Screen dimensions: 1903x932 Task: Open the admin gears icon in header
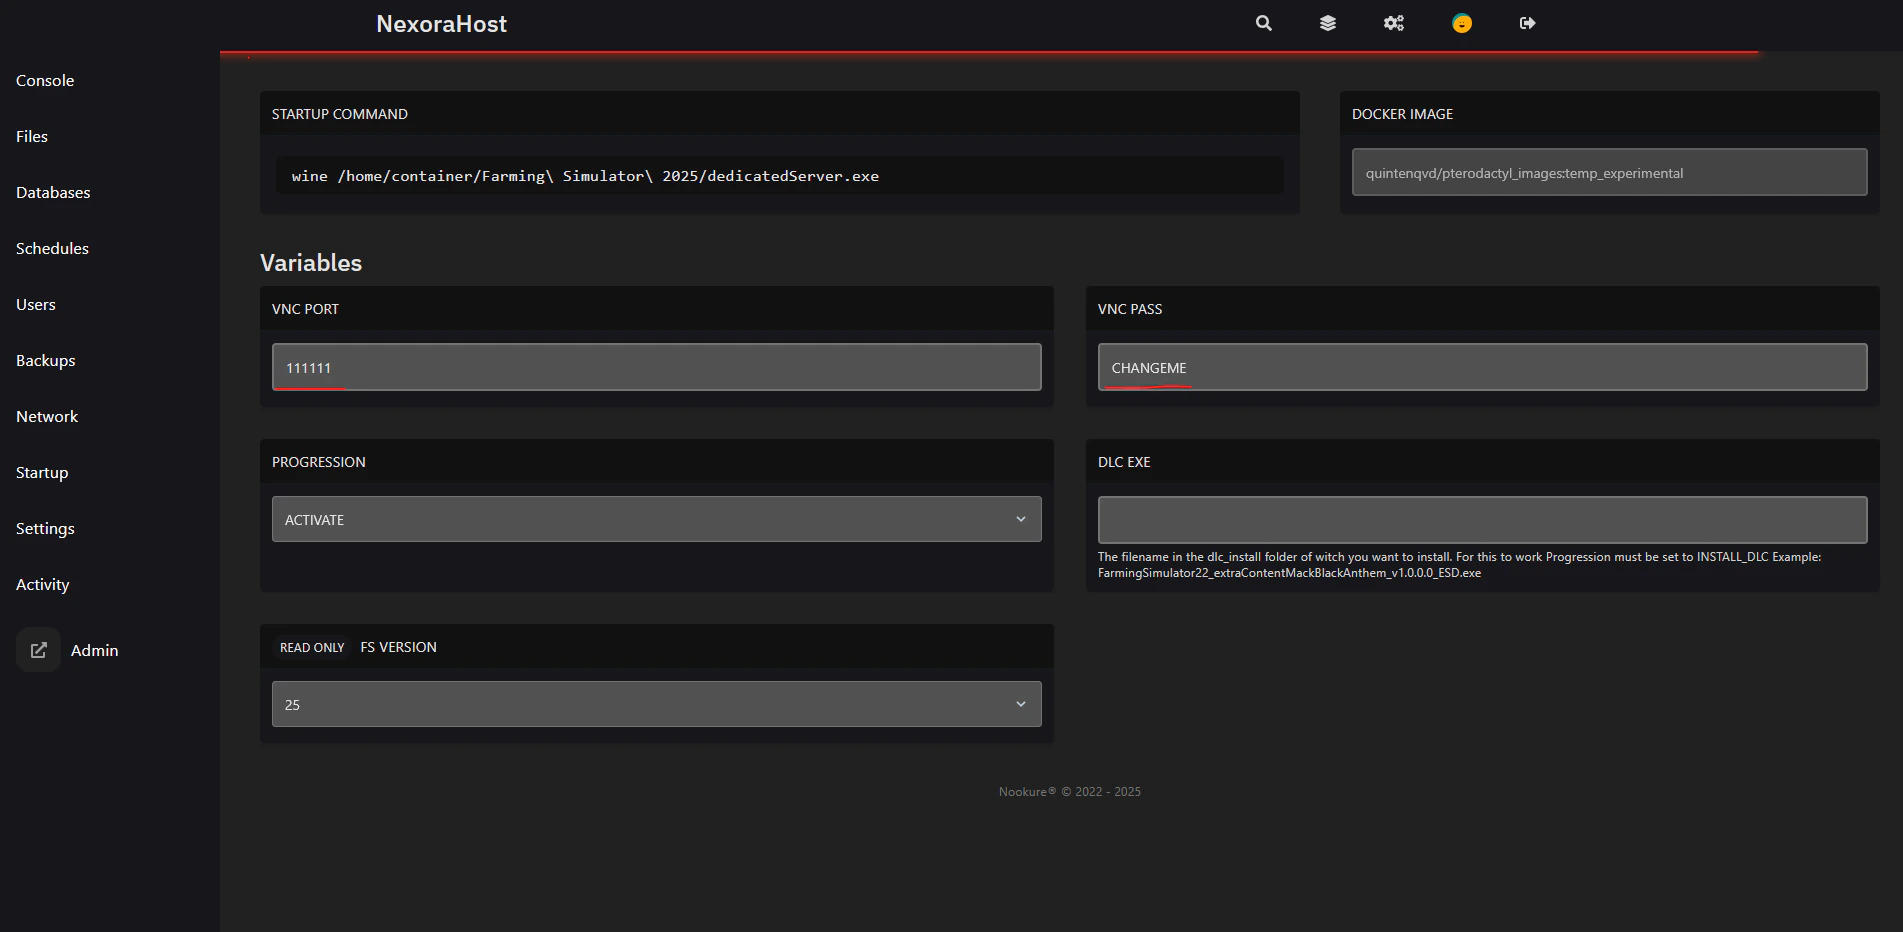pyautogui.click(x=1394, y=23)
